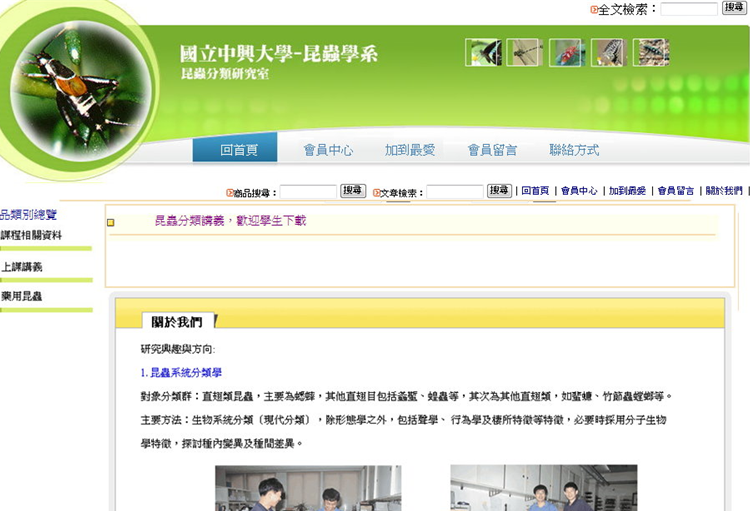Viewport: 750px width, 511px height.
Task: Click the butterfly thumbnail in header
Action: coord(483,52)
